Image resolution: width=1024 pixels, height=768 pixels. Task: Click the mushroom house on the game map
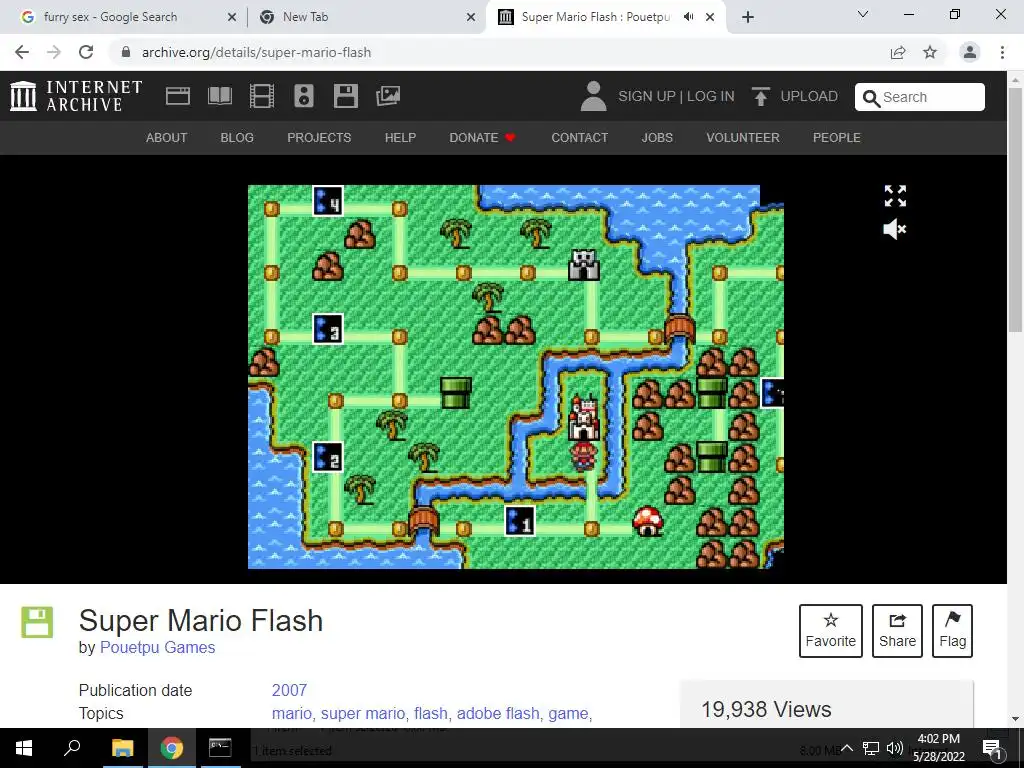(x=648, y=521)
